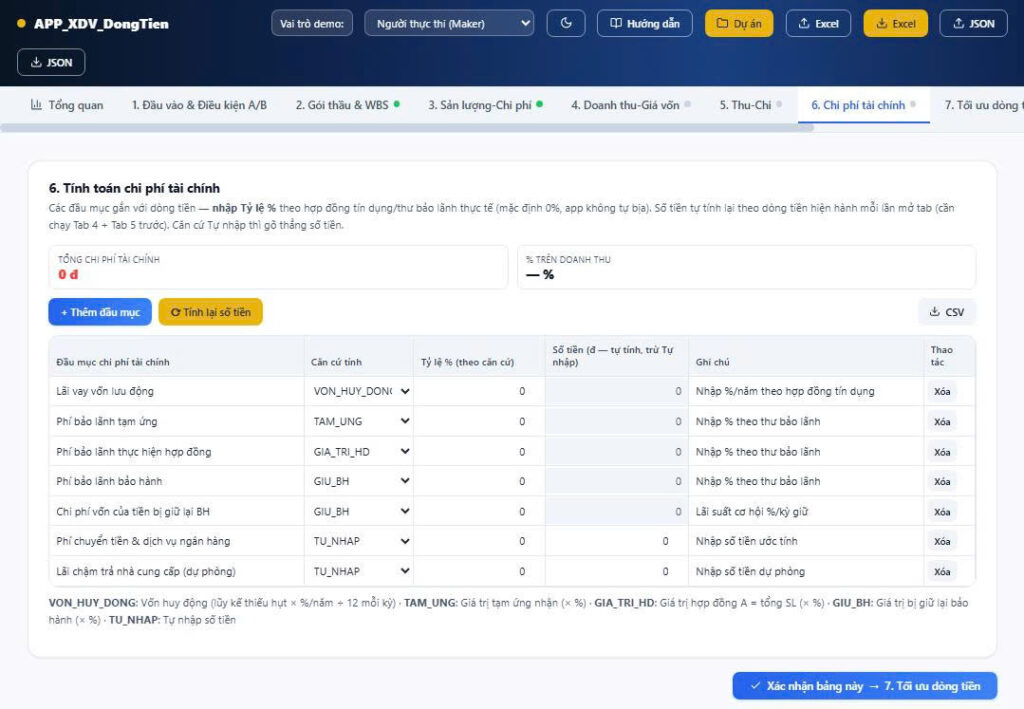This screenshot has width=1024, height=709.
Task: Focus the Tỷ lệ % field for Phí bảo lãnh thực hiện hợp đồng
Action: tap(479, 452)
